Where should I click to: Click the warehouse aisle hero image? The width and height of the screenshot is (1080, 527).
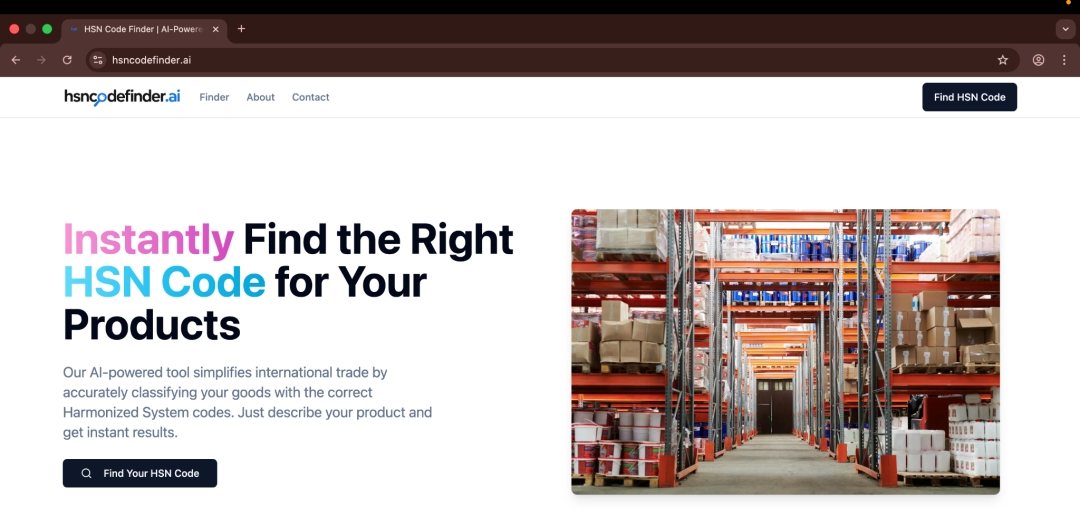pos(785,351)
